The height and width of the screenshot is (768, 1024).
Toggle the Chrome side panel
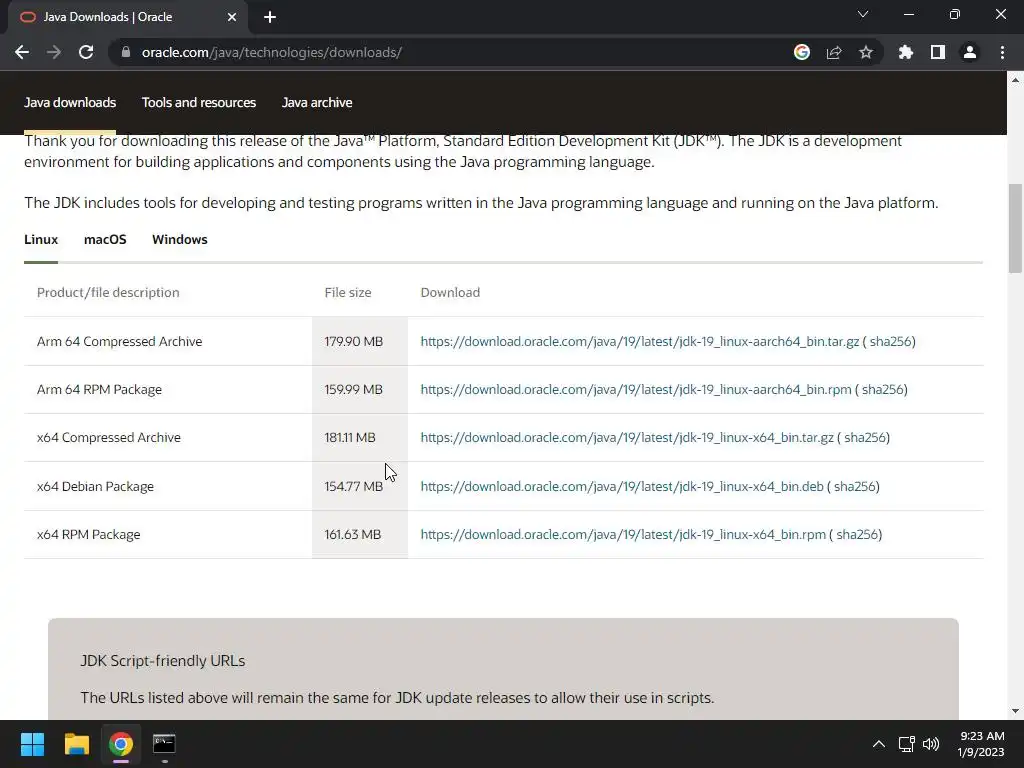[x=938, y=52]
